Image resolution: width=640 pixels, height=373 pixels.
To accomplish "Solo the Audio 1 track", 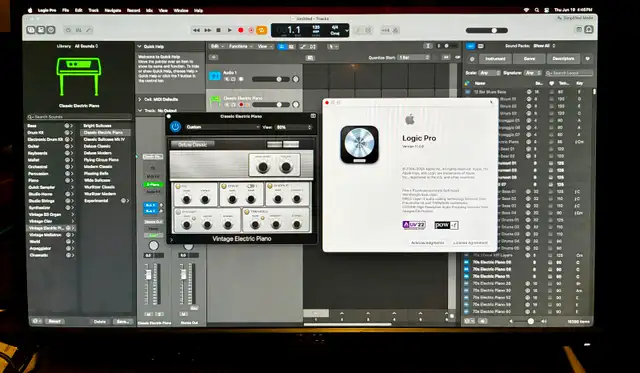I will point(233,79).
